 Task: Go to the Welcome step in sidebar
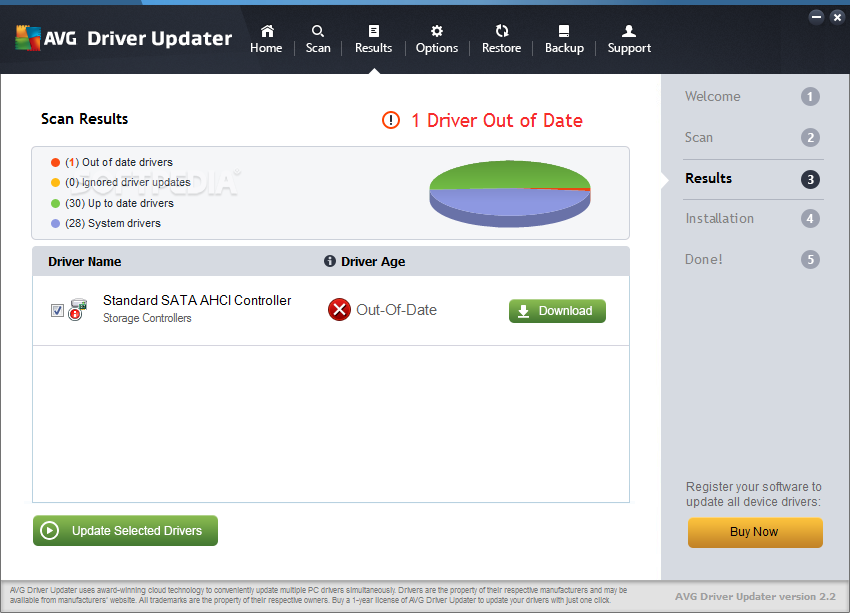tap(713, 97)
